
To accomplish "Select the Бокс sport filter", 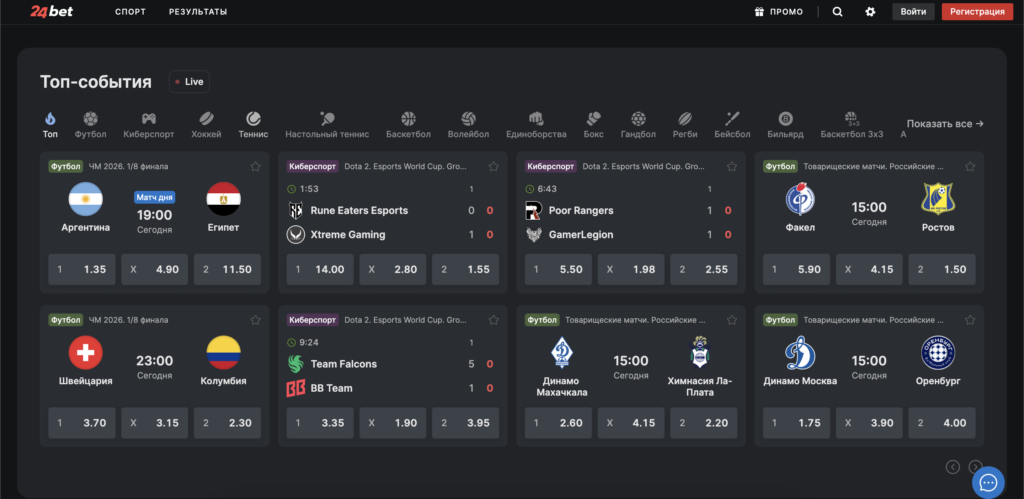I will point(594,125).
